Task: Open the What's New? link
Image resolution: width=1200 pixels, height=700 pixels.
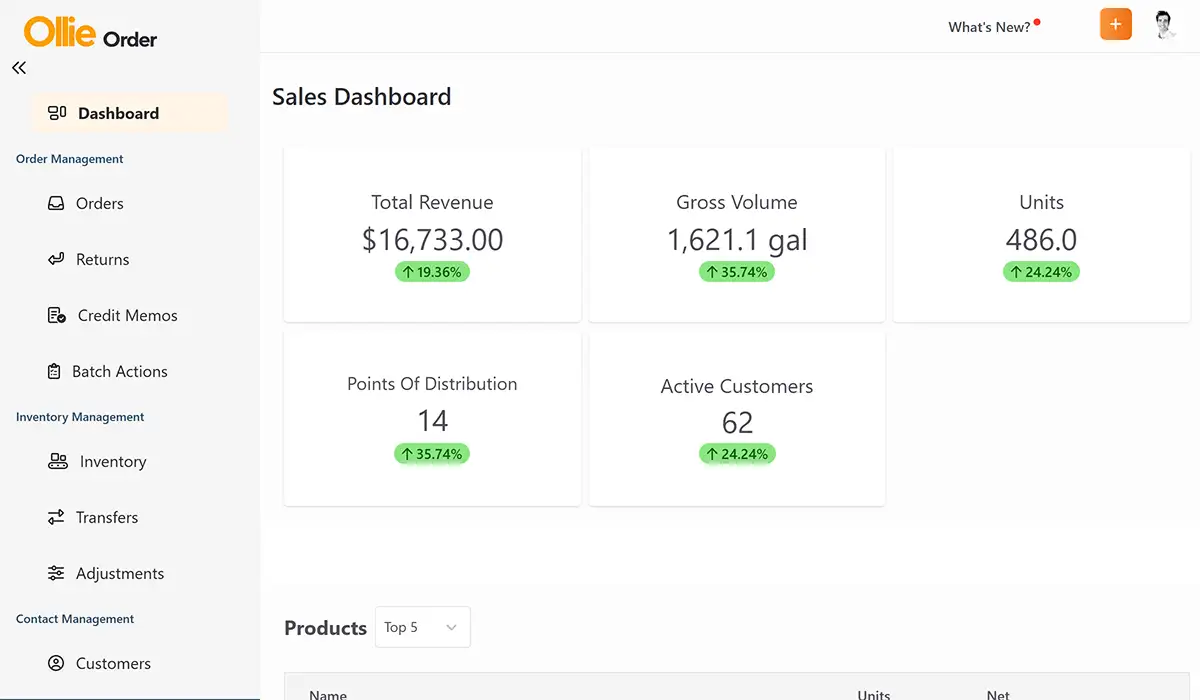Action: [x=988, y=27]
